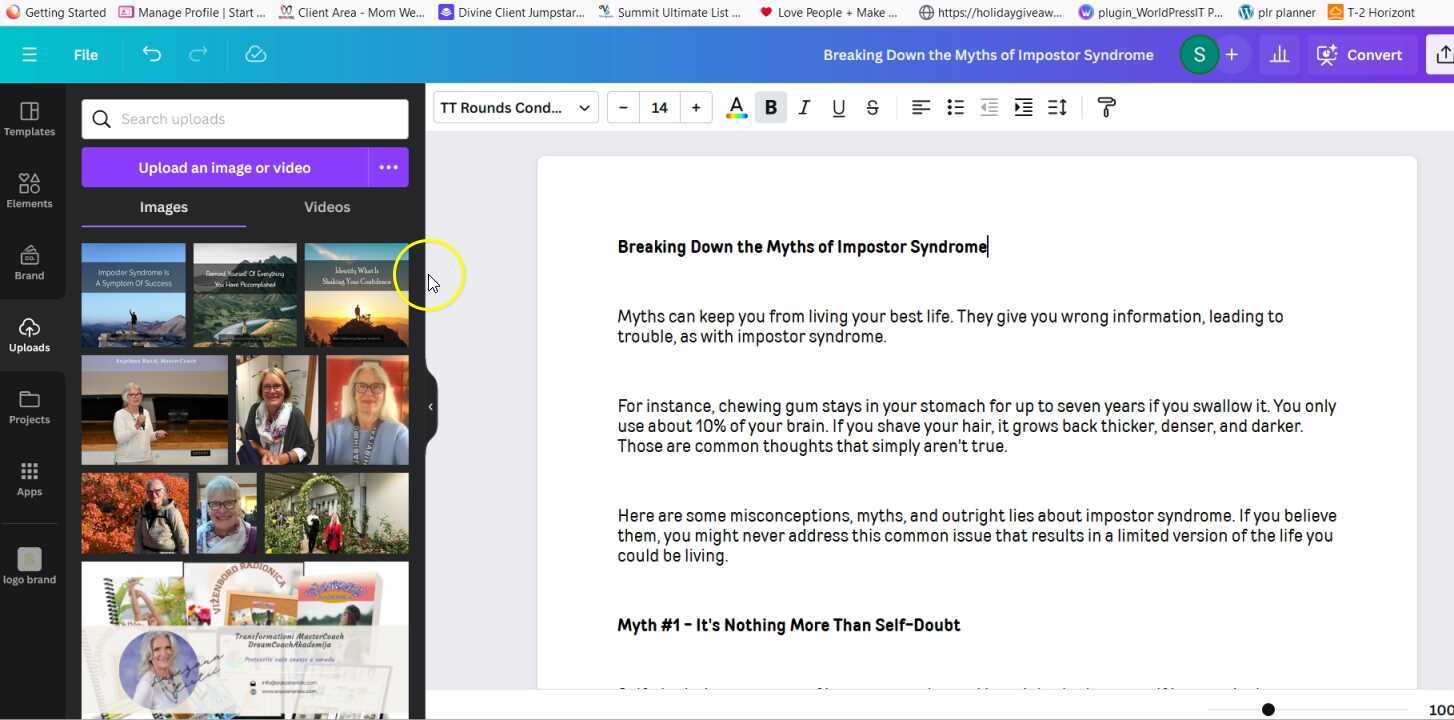Open the Summit Ultimate List bookmark
1454x720 pixels.
pos(670,12)
